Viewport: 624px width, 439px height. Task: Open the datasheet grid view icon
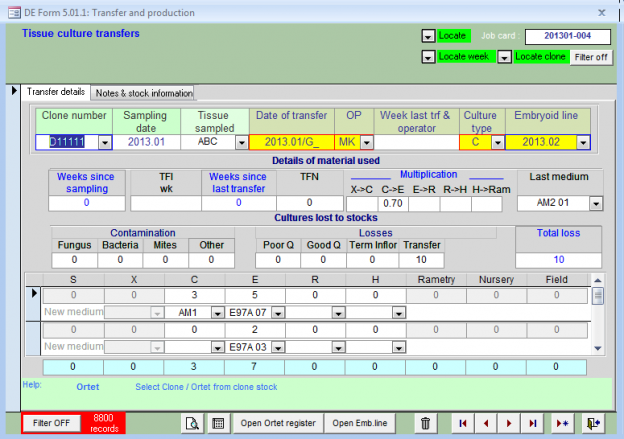pyautogui.click(x=218, y=423)
